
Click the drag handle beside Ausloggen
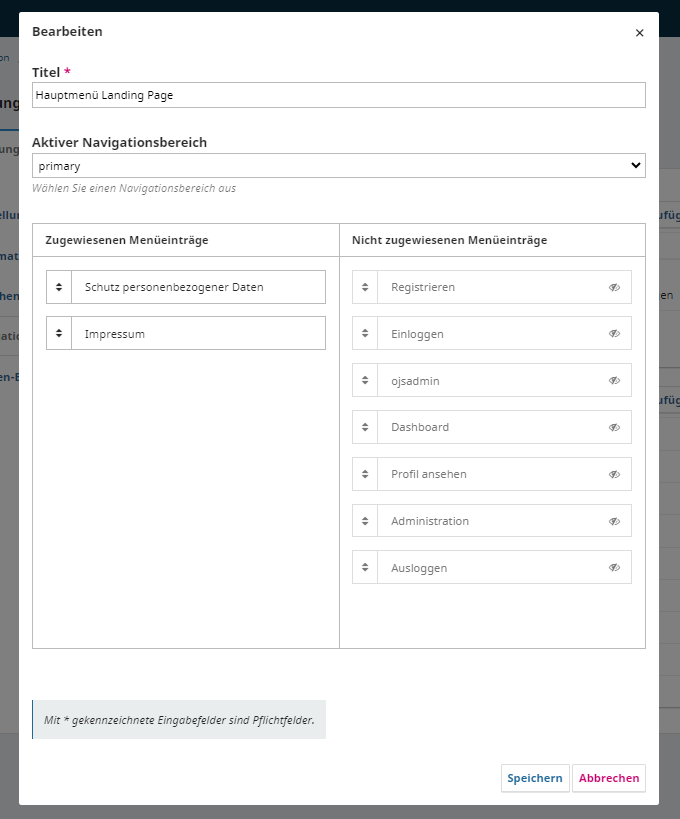coord(365,568)
